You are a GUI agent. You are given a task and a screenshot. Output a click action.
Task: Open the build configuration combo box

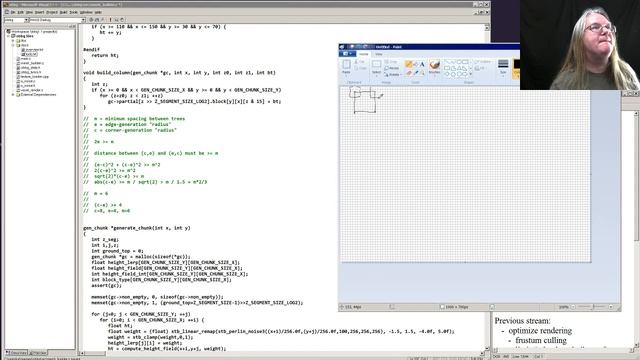coord(57,20)
